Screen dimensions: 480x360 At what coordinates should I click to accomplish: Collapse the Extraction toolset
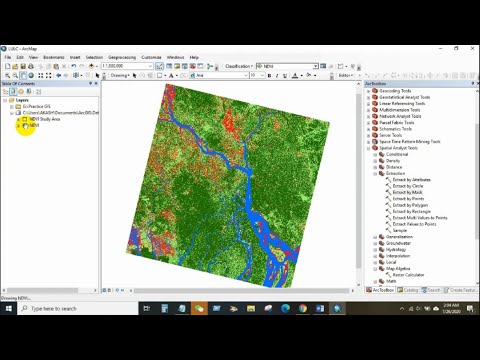click(375, 174)
